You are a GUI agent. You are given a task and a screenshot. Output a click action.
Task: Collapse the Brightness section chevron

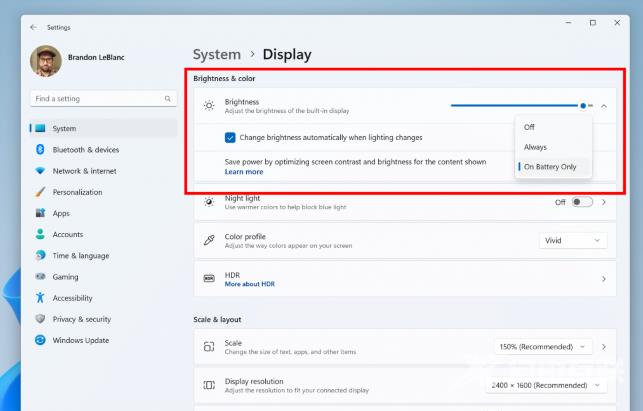pos(604,106)
